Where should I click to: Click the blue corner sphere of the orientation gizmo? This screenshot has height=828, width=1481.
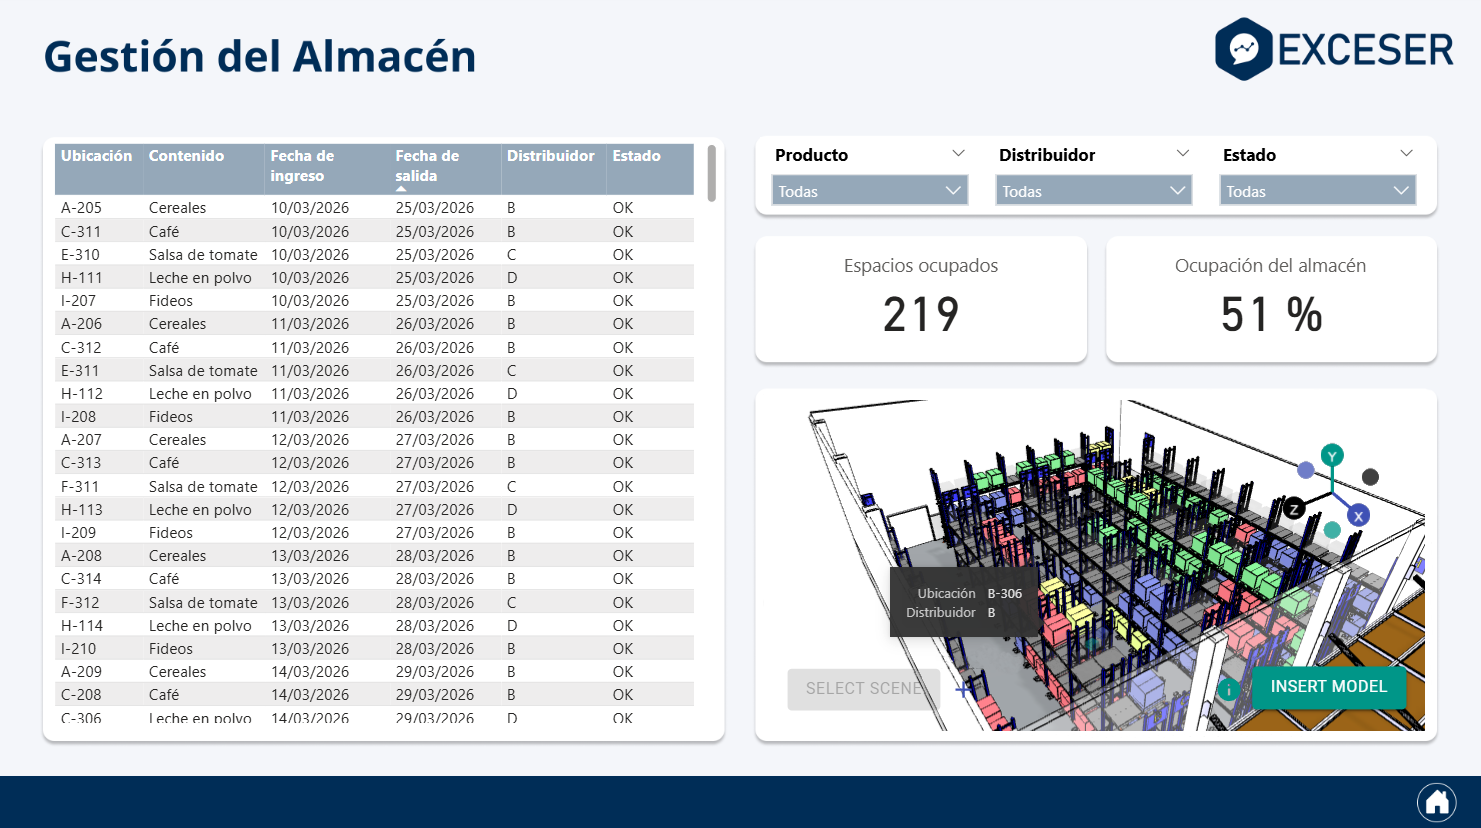point(1305,470)
